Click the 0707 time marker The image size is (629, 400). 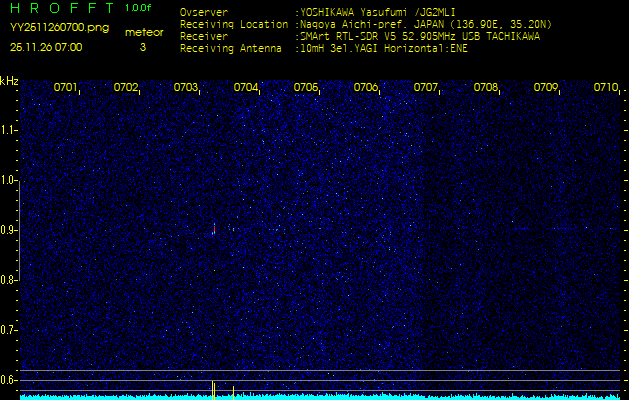425,87
